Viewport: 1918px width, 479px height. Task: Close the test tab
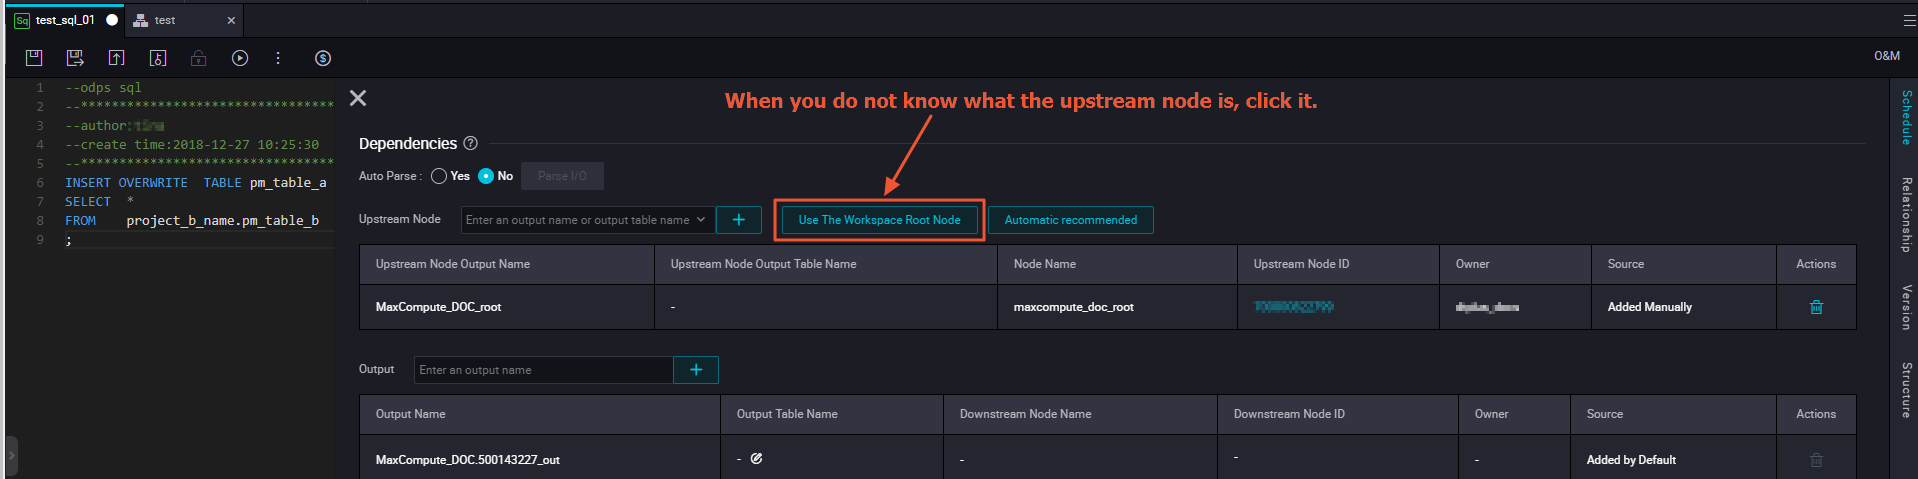click(231, 20)
